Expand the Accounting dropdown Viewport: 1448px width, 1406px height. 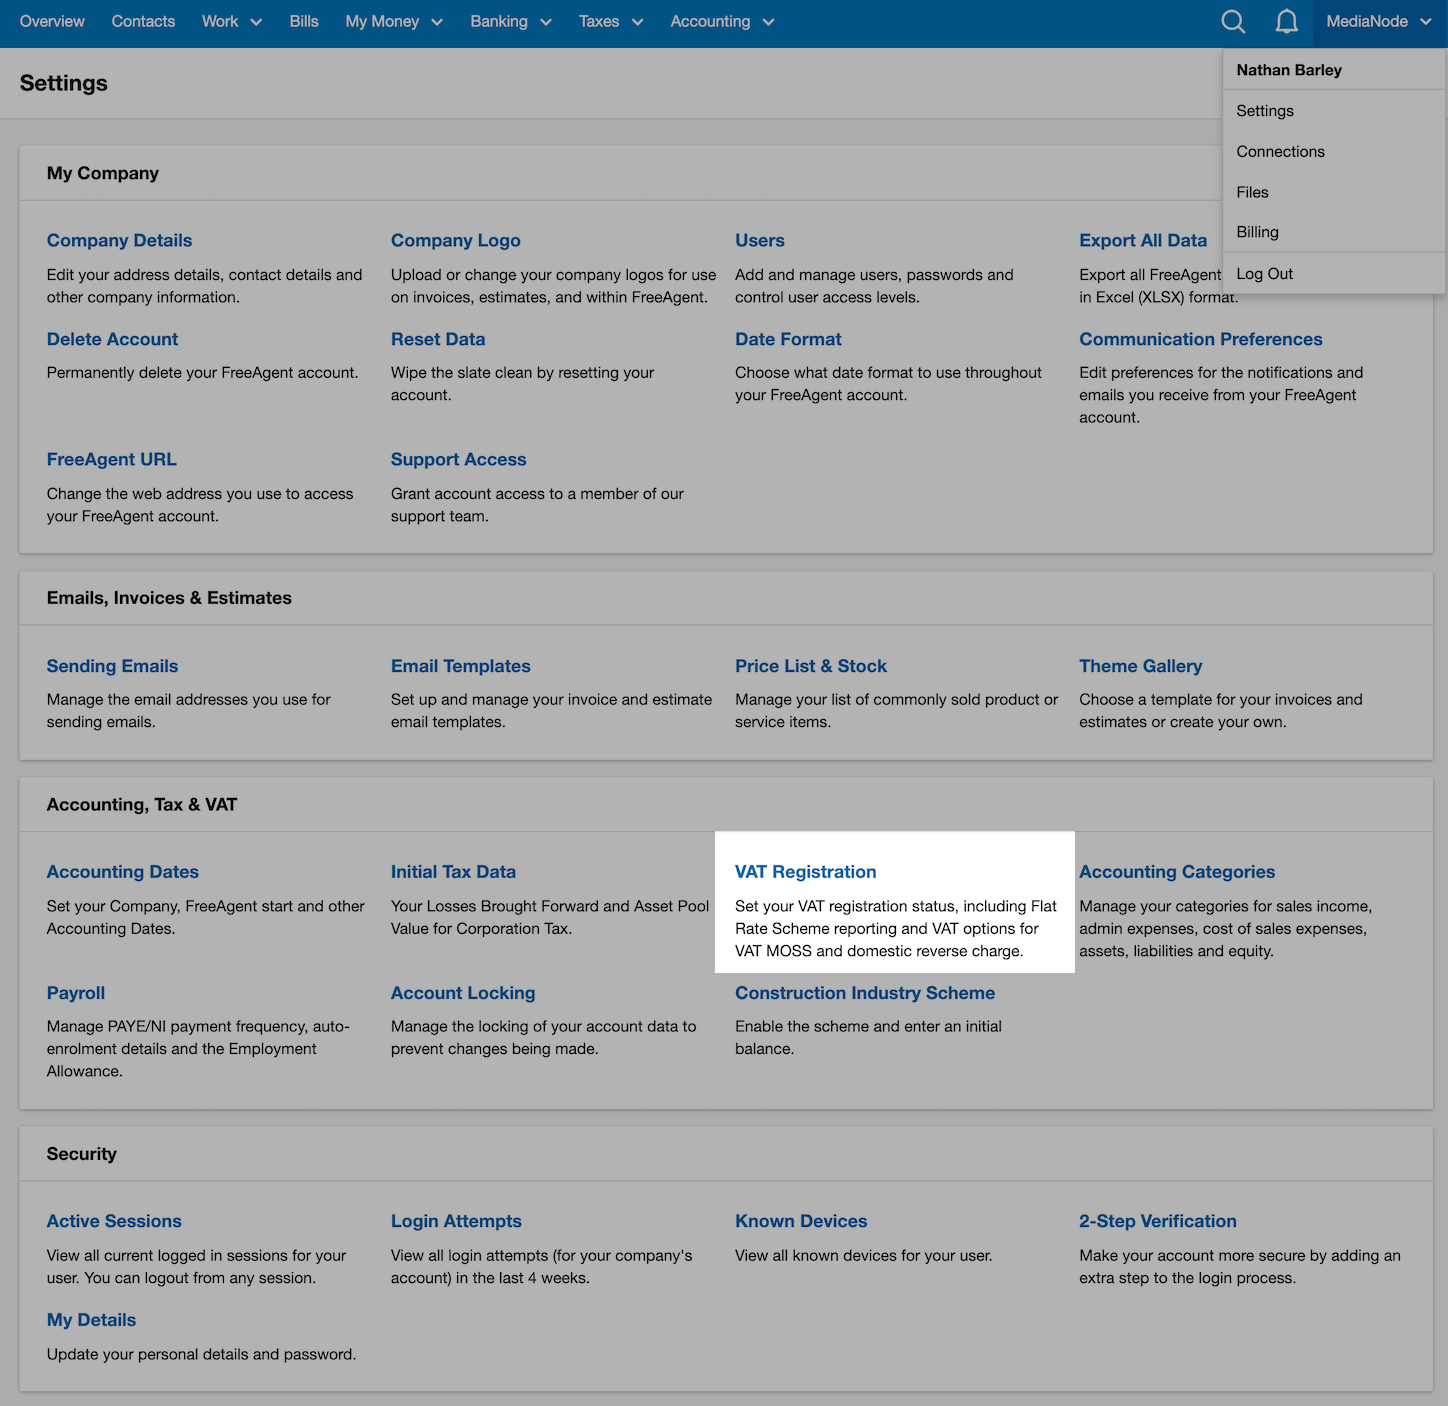click(721, 21)
